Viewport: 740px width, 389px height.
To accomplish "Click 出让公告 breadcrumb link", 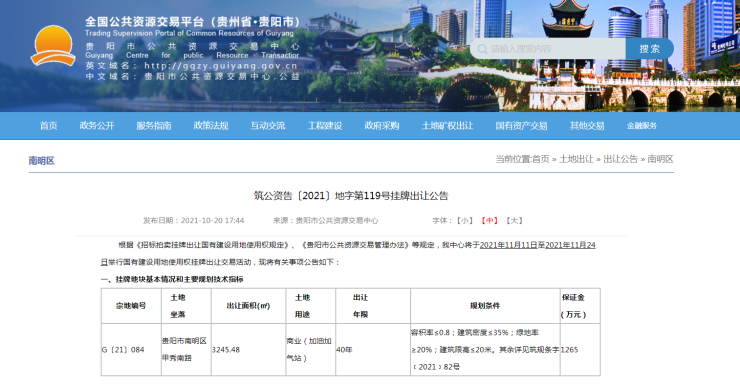I will (621, 159).
